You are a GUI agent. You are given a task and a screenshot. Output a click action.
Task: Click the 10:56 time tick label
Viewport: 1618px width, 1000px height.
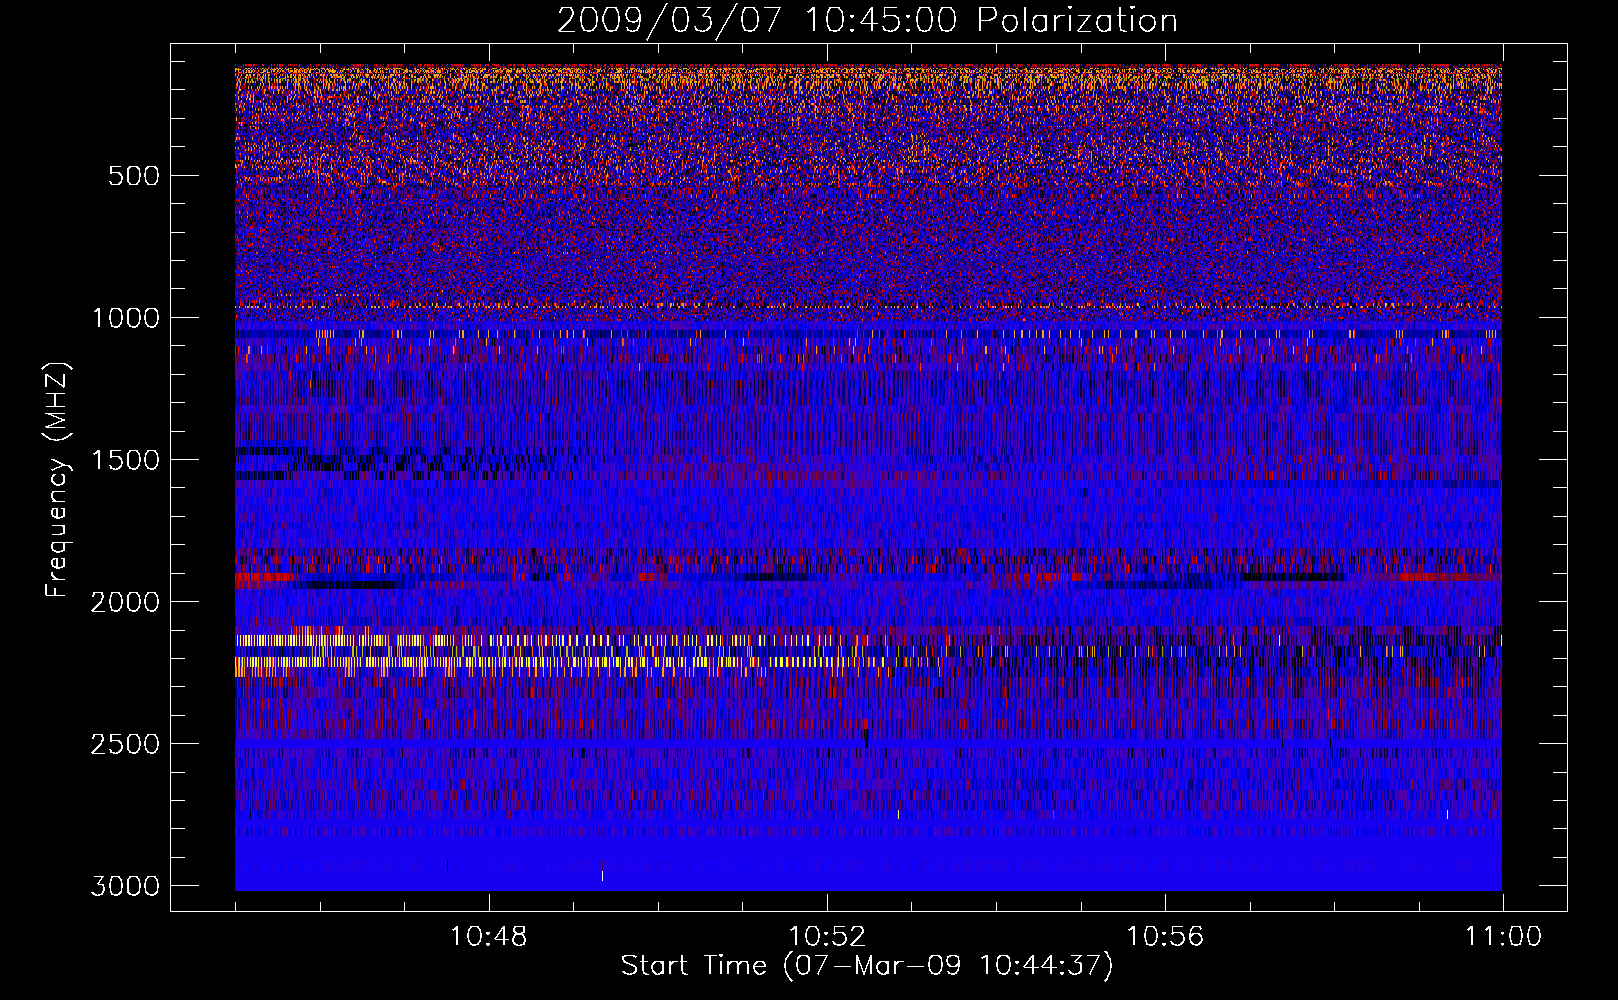coord(1165,937)
